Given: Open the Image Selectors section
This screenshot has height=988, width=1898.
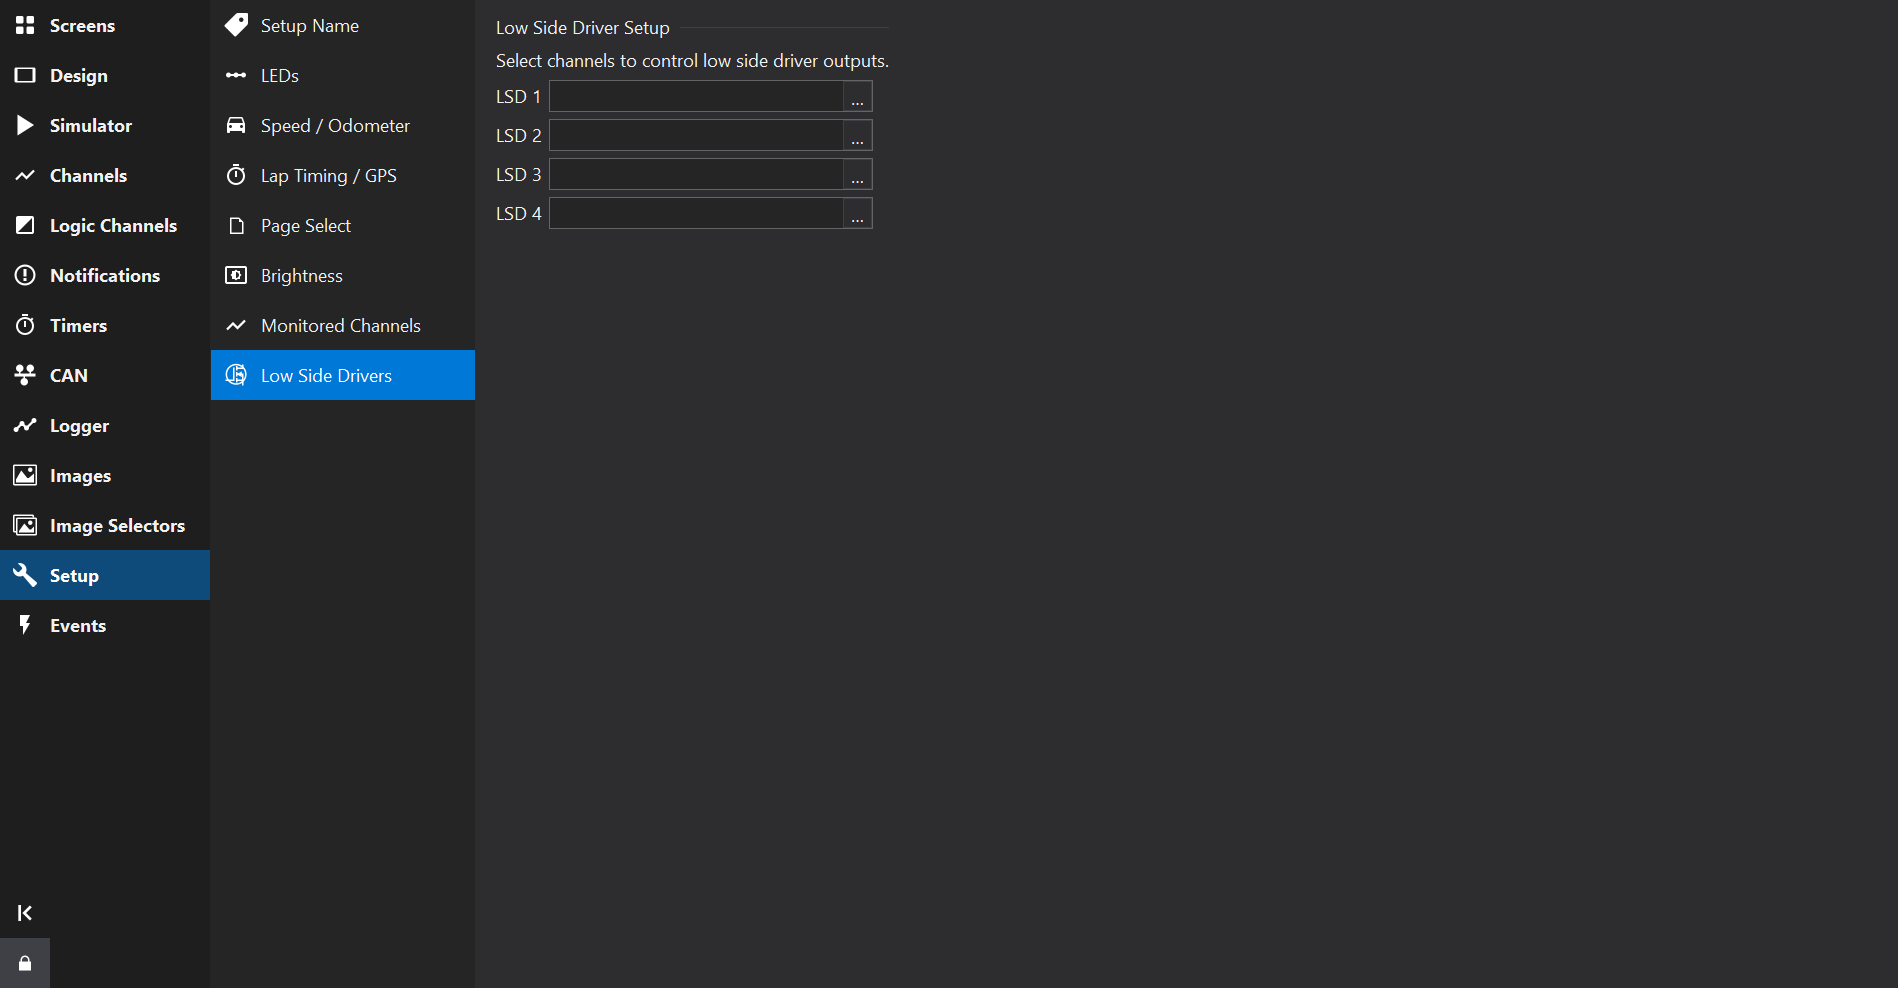Looking at the screenshot, I should (x=117, y=526).
